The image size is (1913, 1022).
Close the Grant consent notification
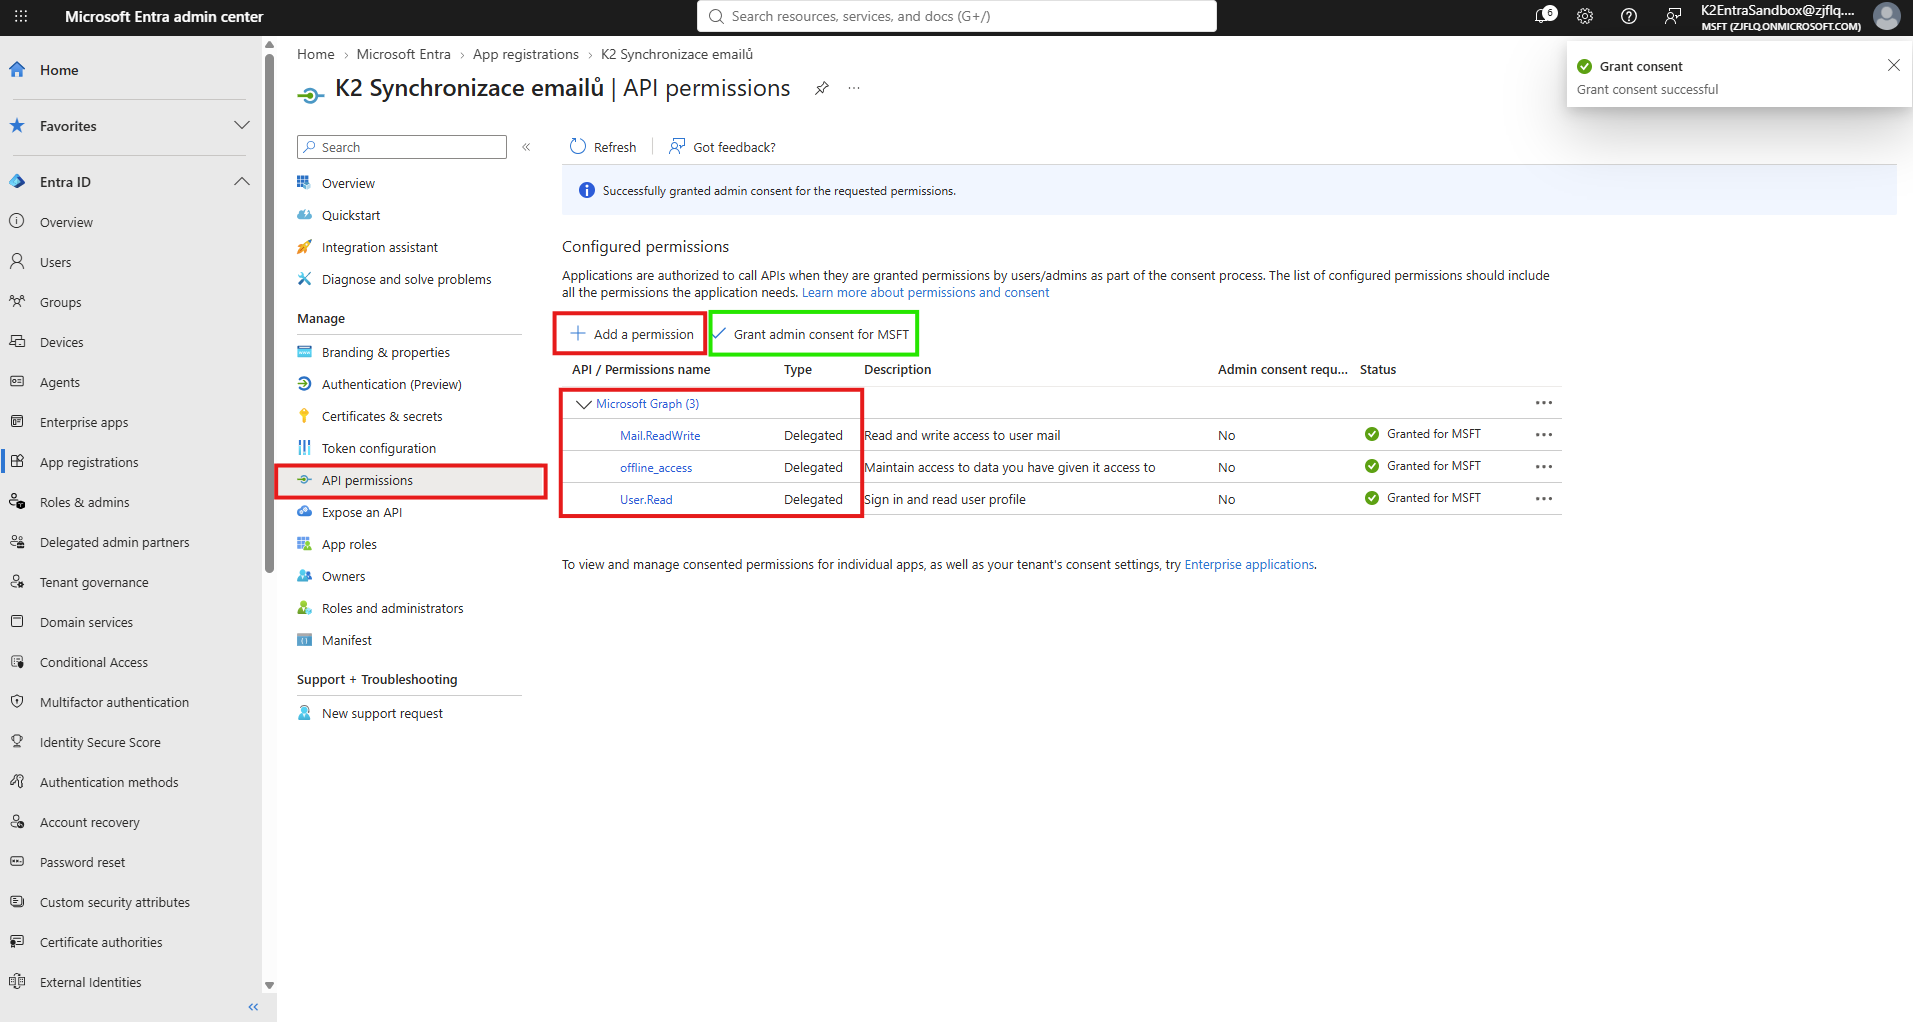coord(1893,65)
